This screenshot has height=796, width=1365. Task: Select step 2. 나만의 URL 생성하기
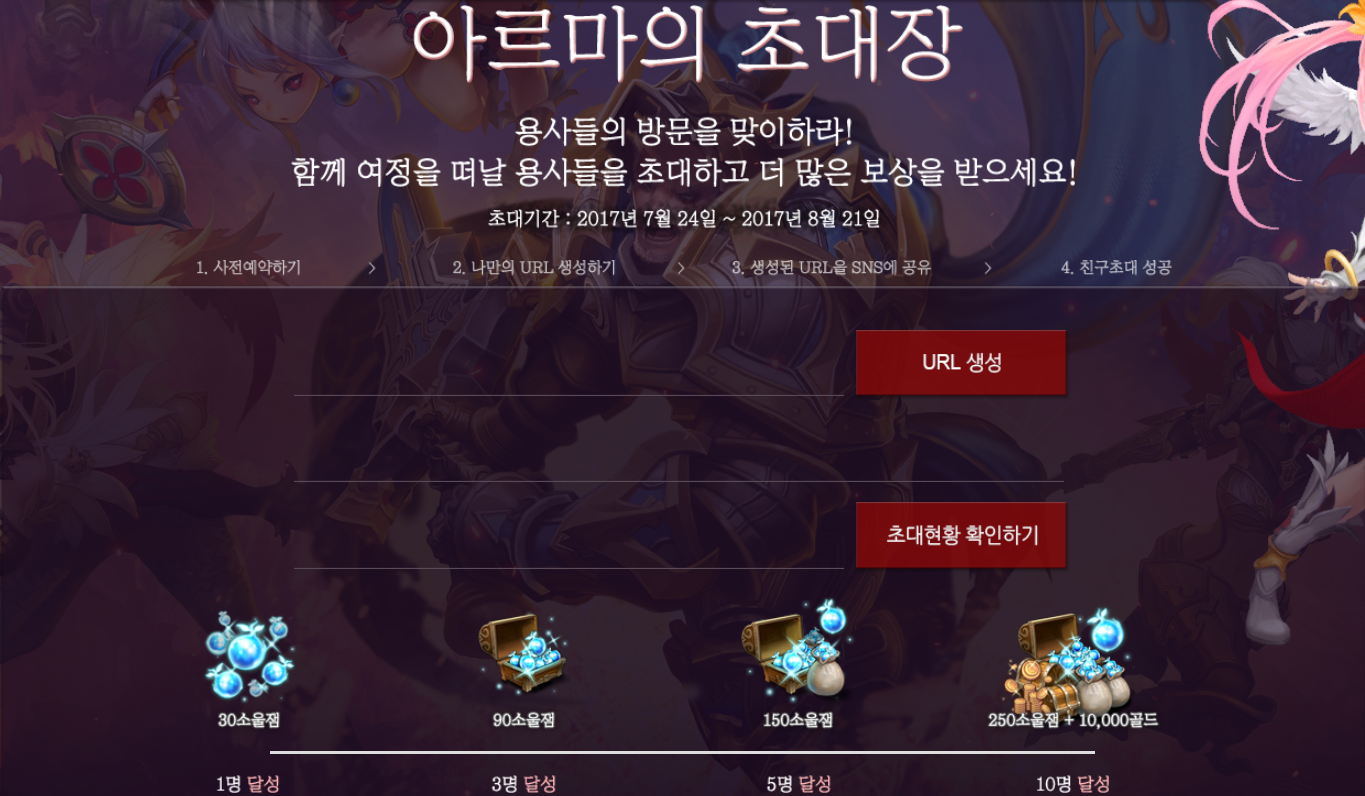pos(534,268)
